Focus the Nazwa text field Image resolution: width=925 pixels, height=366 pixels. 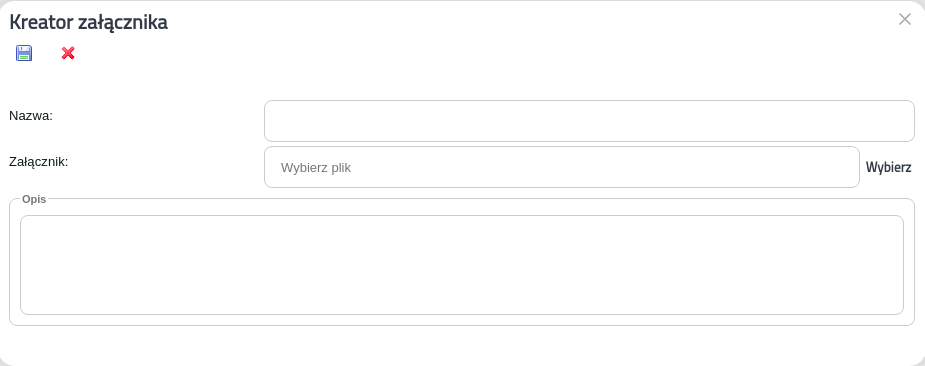click(x=589, y=121)
